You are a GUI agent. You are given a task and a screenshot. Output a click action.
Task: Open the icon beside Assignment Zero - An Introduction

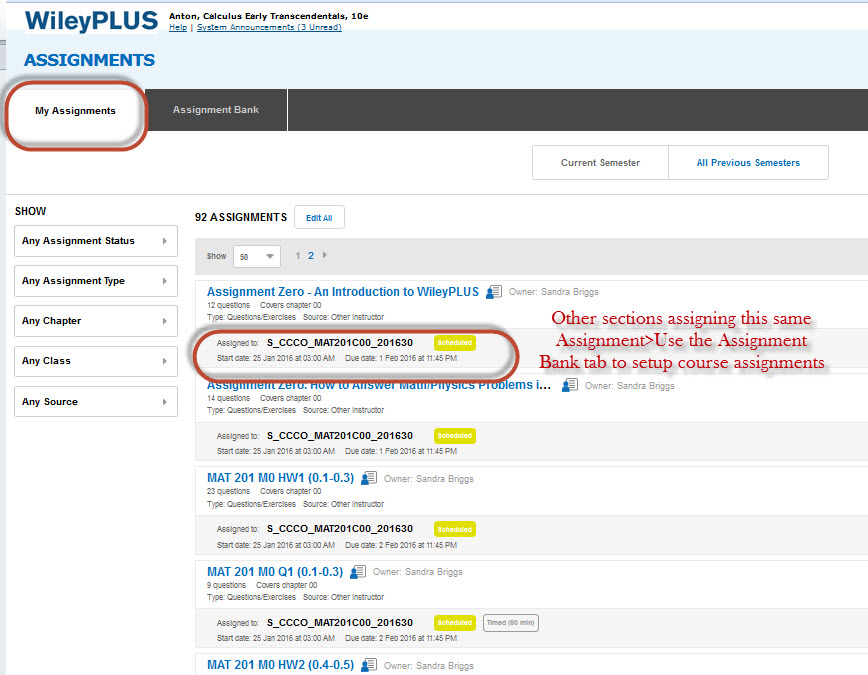click(x=494, y=292)
